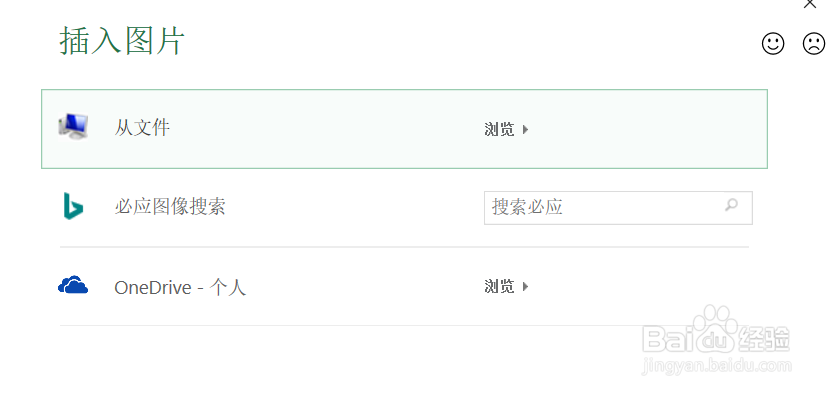Image resolution: width=837 pixels, height=394 pixels.
Task: Close the 插入图片 dialog with the X
Action: click(810, 4)
